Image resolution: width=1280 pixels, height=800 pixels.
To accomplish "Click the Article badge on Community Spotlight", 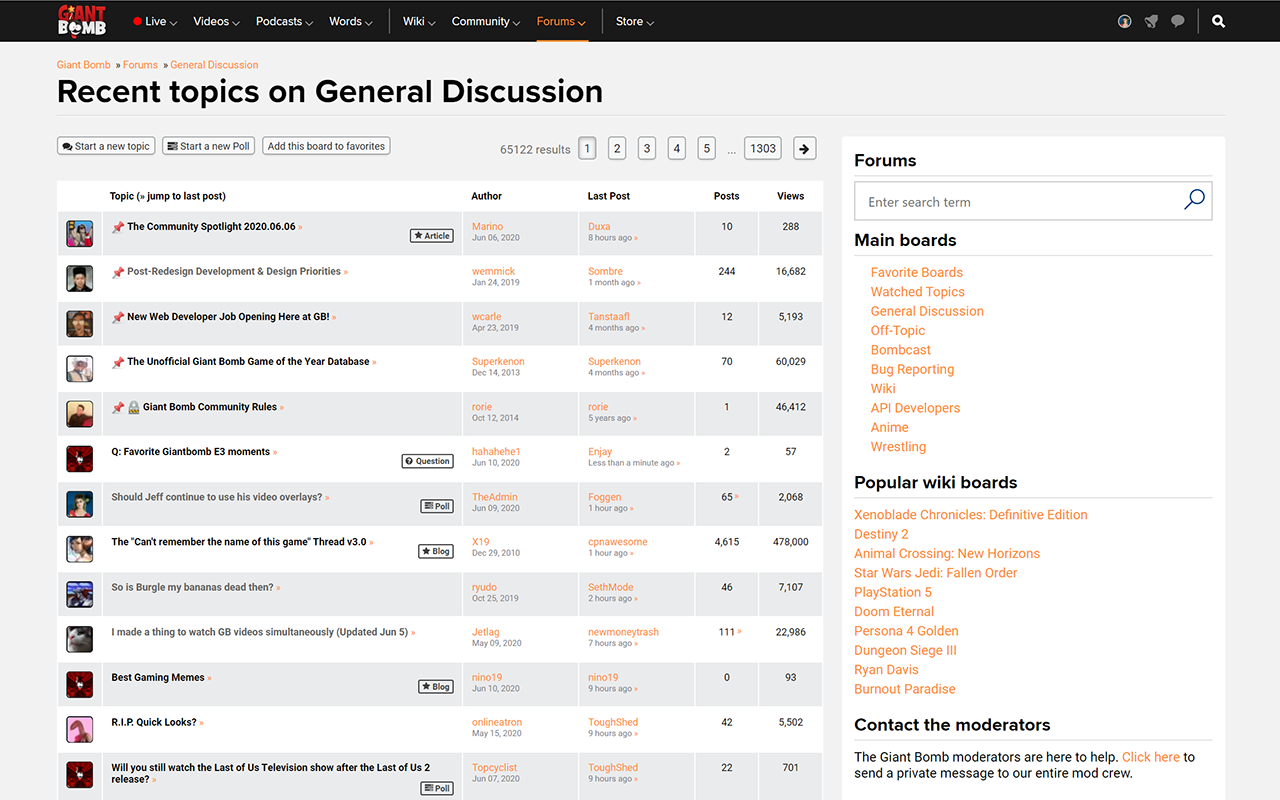I will tap(432, 236).
